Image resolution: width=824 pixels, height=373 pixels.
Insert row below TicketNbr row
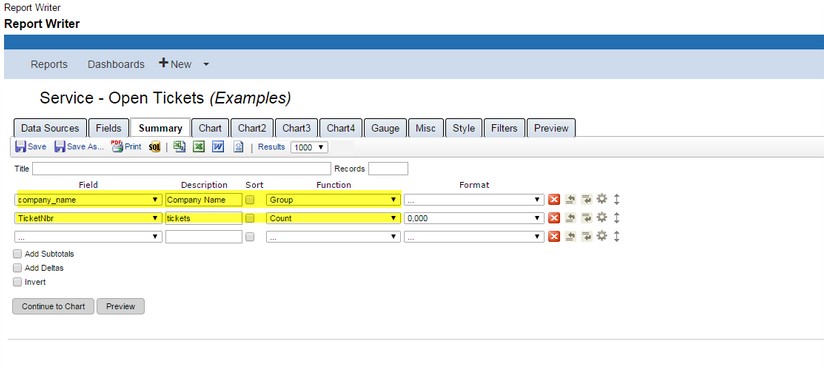[586, 218]
